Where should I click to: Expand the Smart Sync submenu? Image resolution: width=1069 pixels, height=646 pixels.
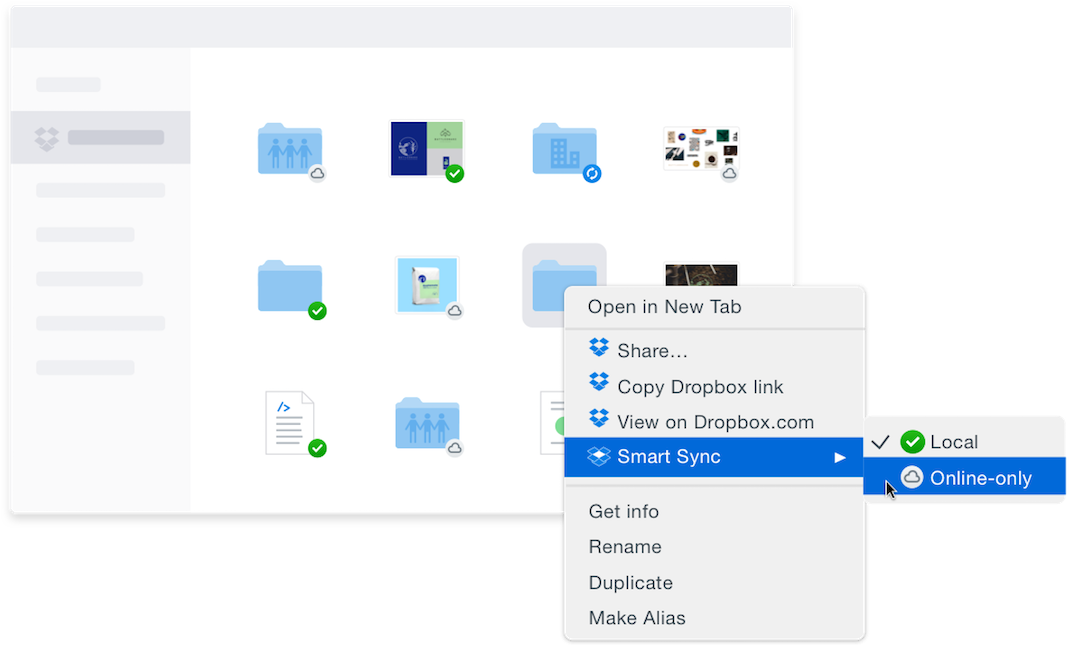click(x=668, y=457)
